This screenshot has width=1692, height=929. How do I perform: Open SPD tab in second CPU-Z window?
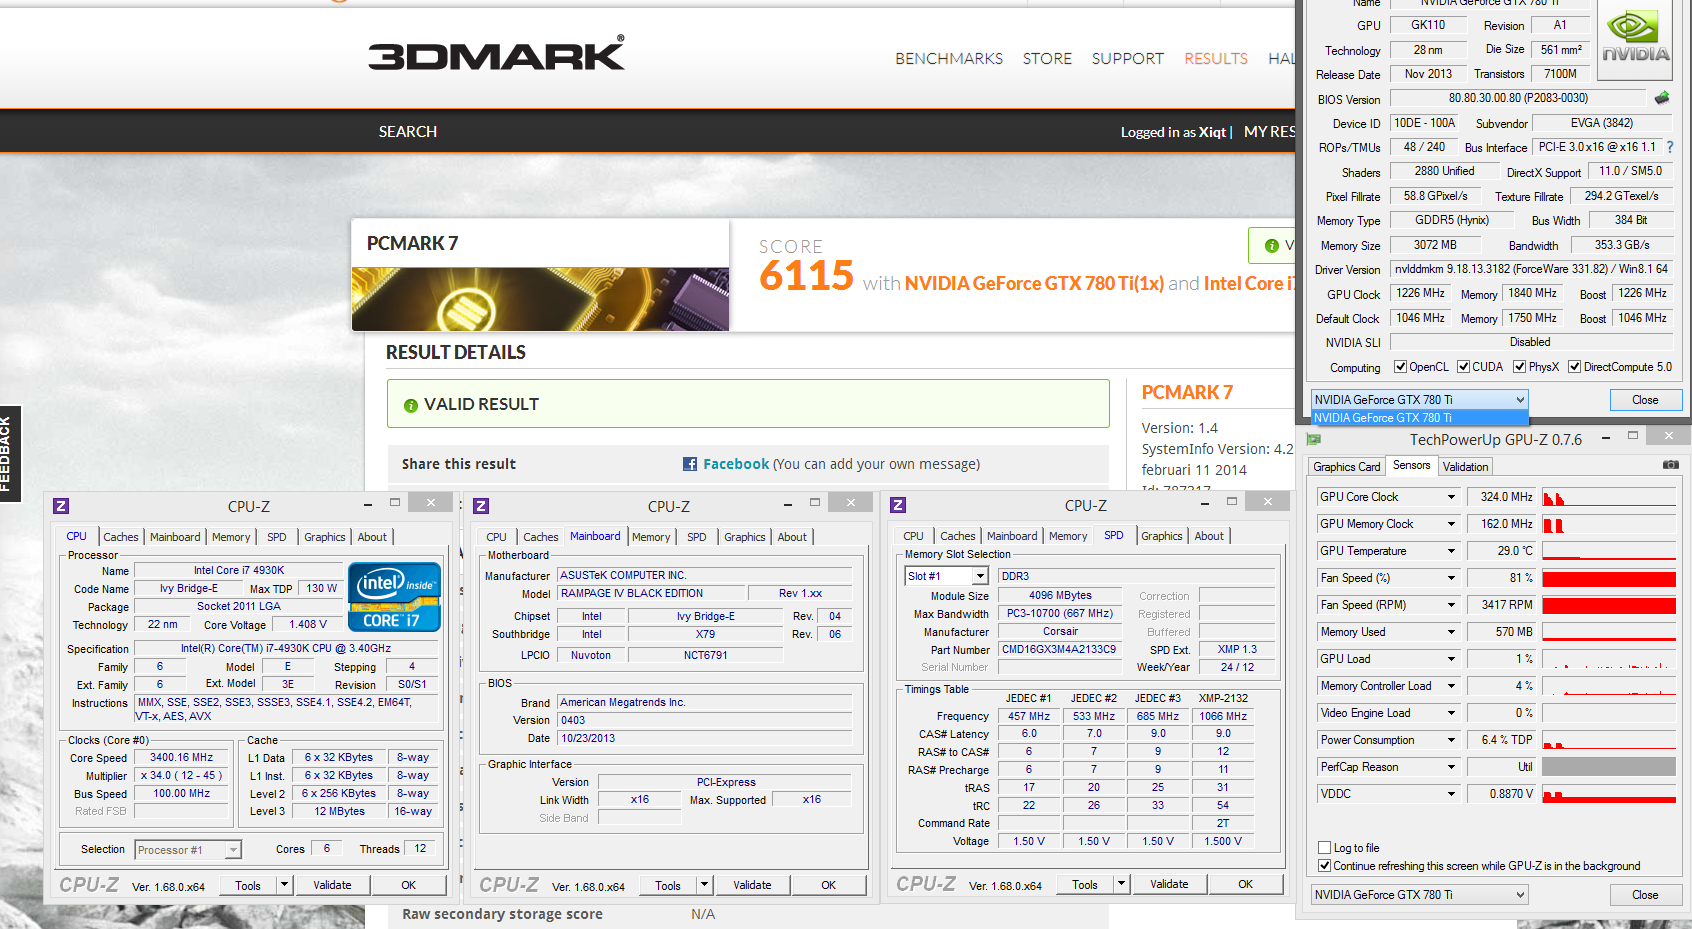(x=696, y=537)
